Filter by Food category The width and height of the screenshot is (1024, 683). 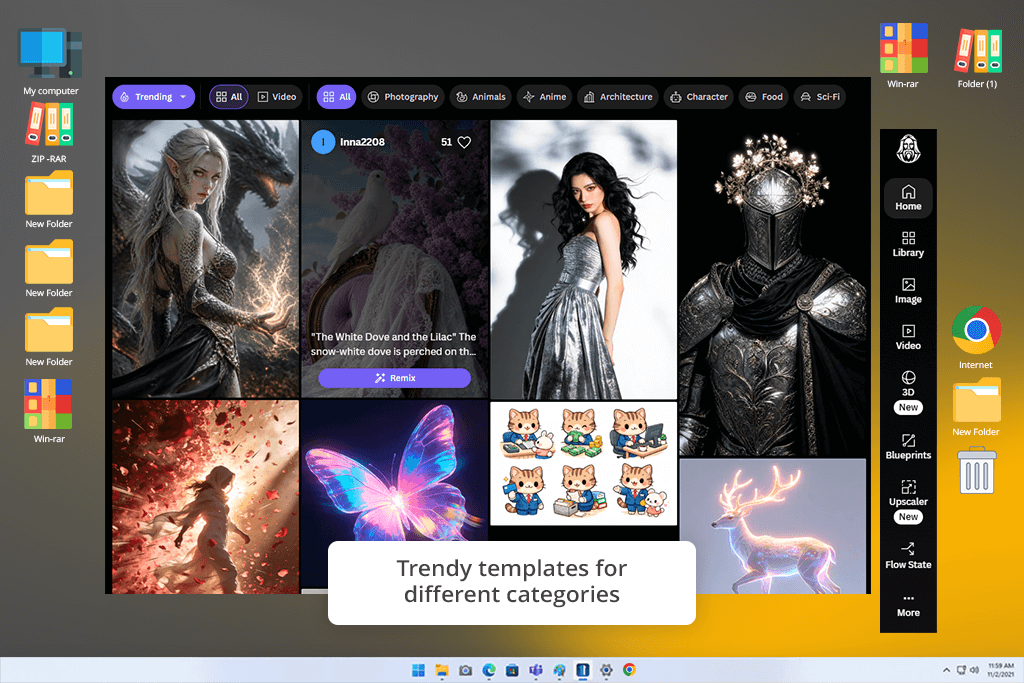(763, 97)
